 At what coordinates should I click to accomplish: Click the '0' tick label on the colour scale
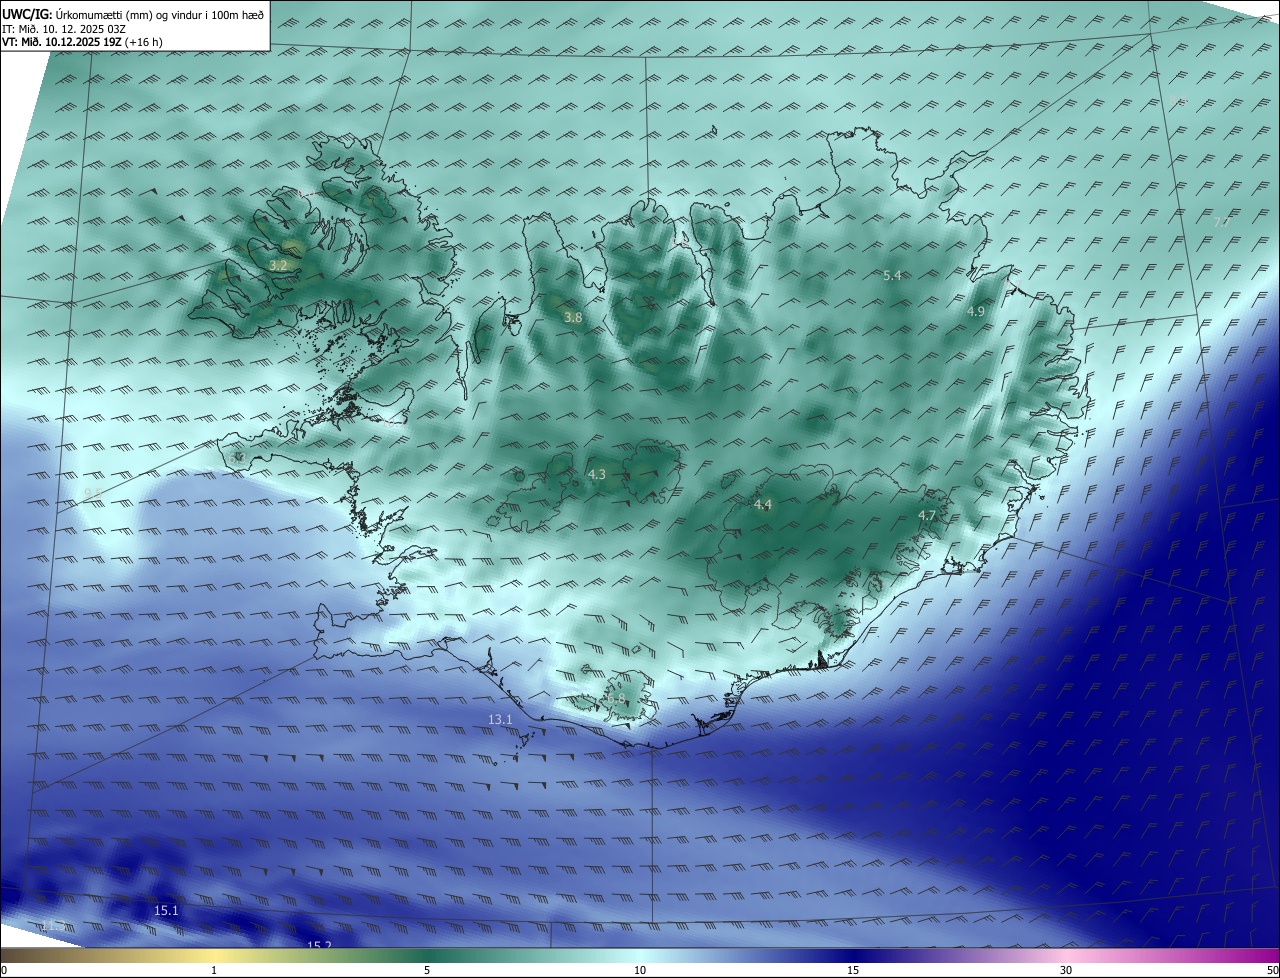coord(4,970)
